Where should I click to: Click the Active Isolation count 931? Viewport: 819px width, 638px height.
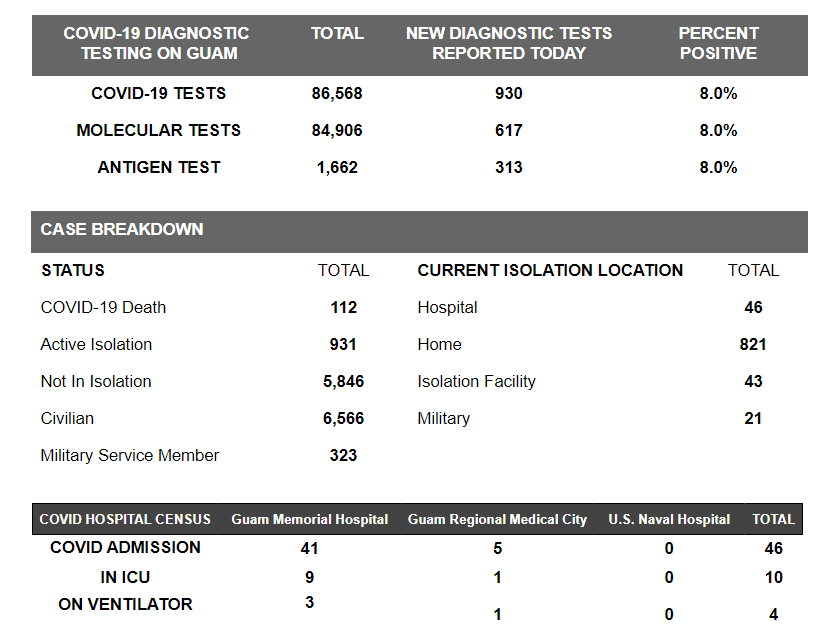point(343,344)
